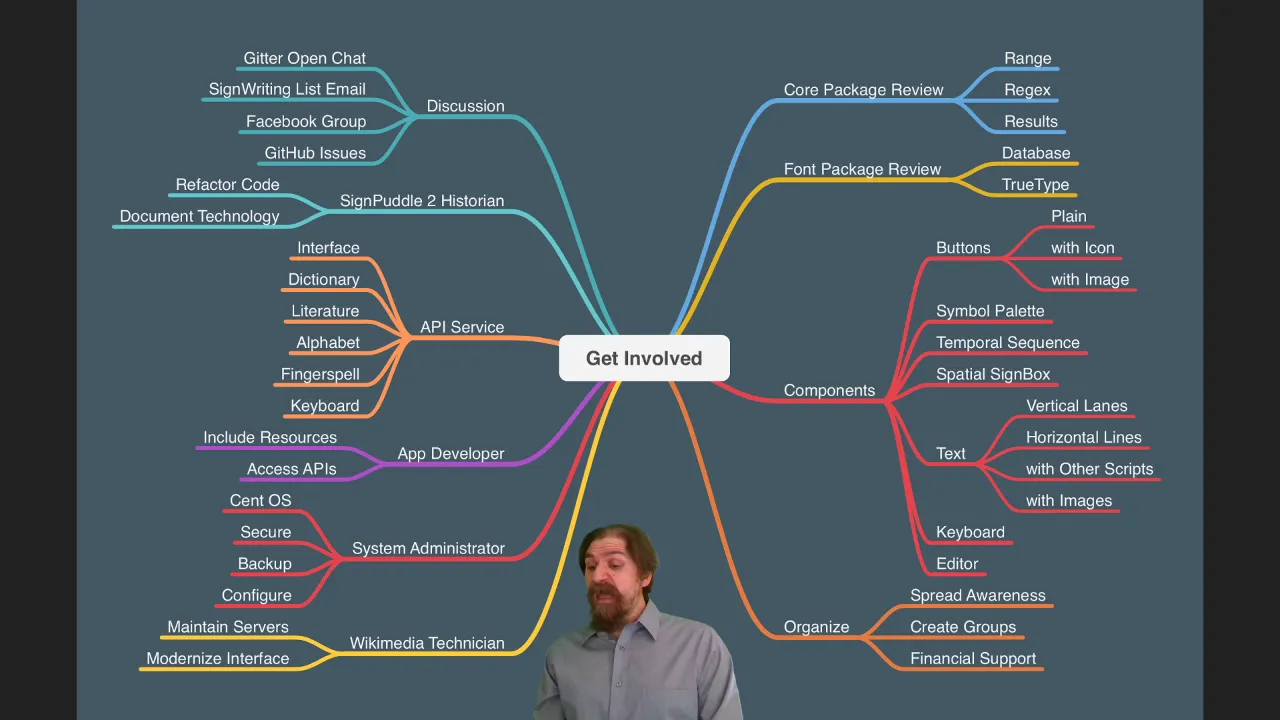
Task: Click the Temporal Sequence node
Action: click(x=1008, y=343)
